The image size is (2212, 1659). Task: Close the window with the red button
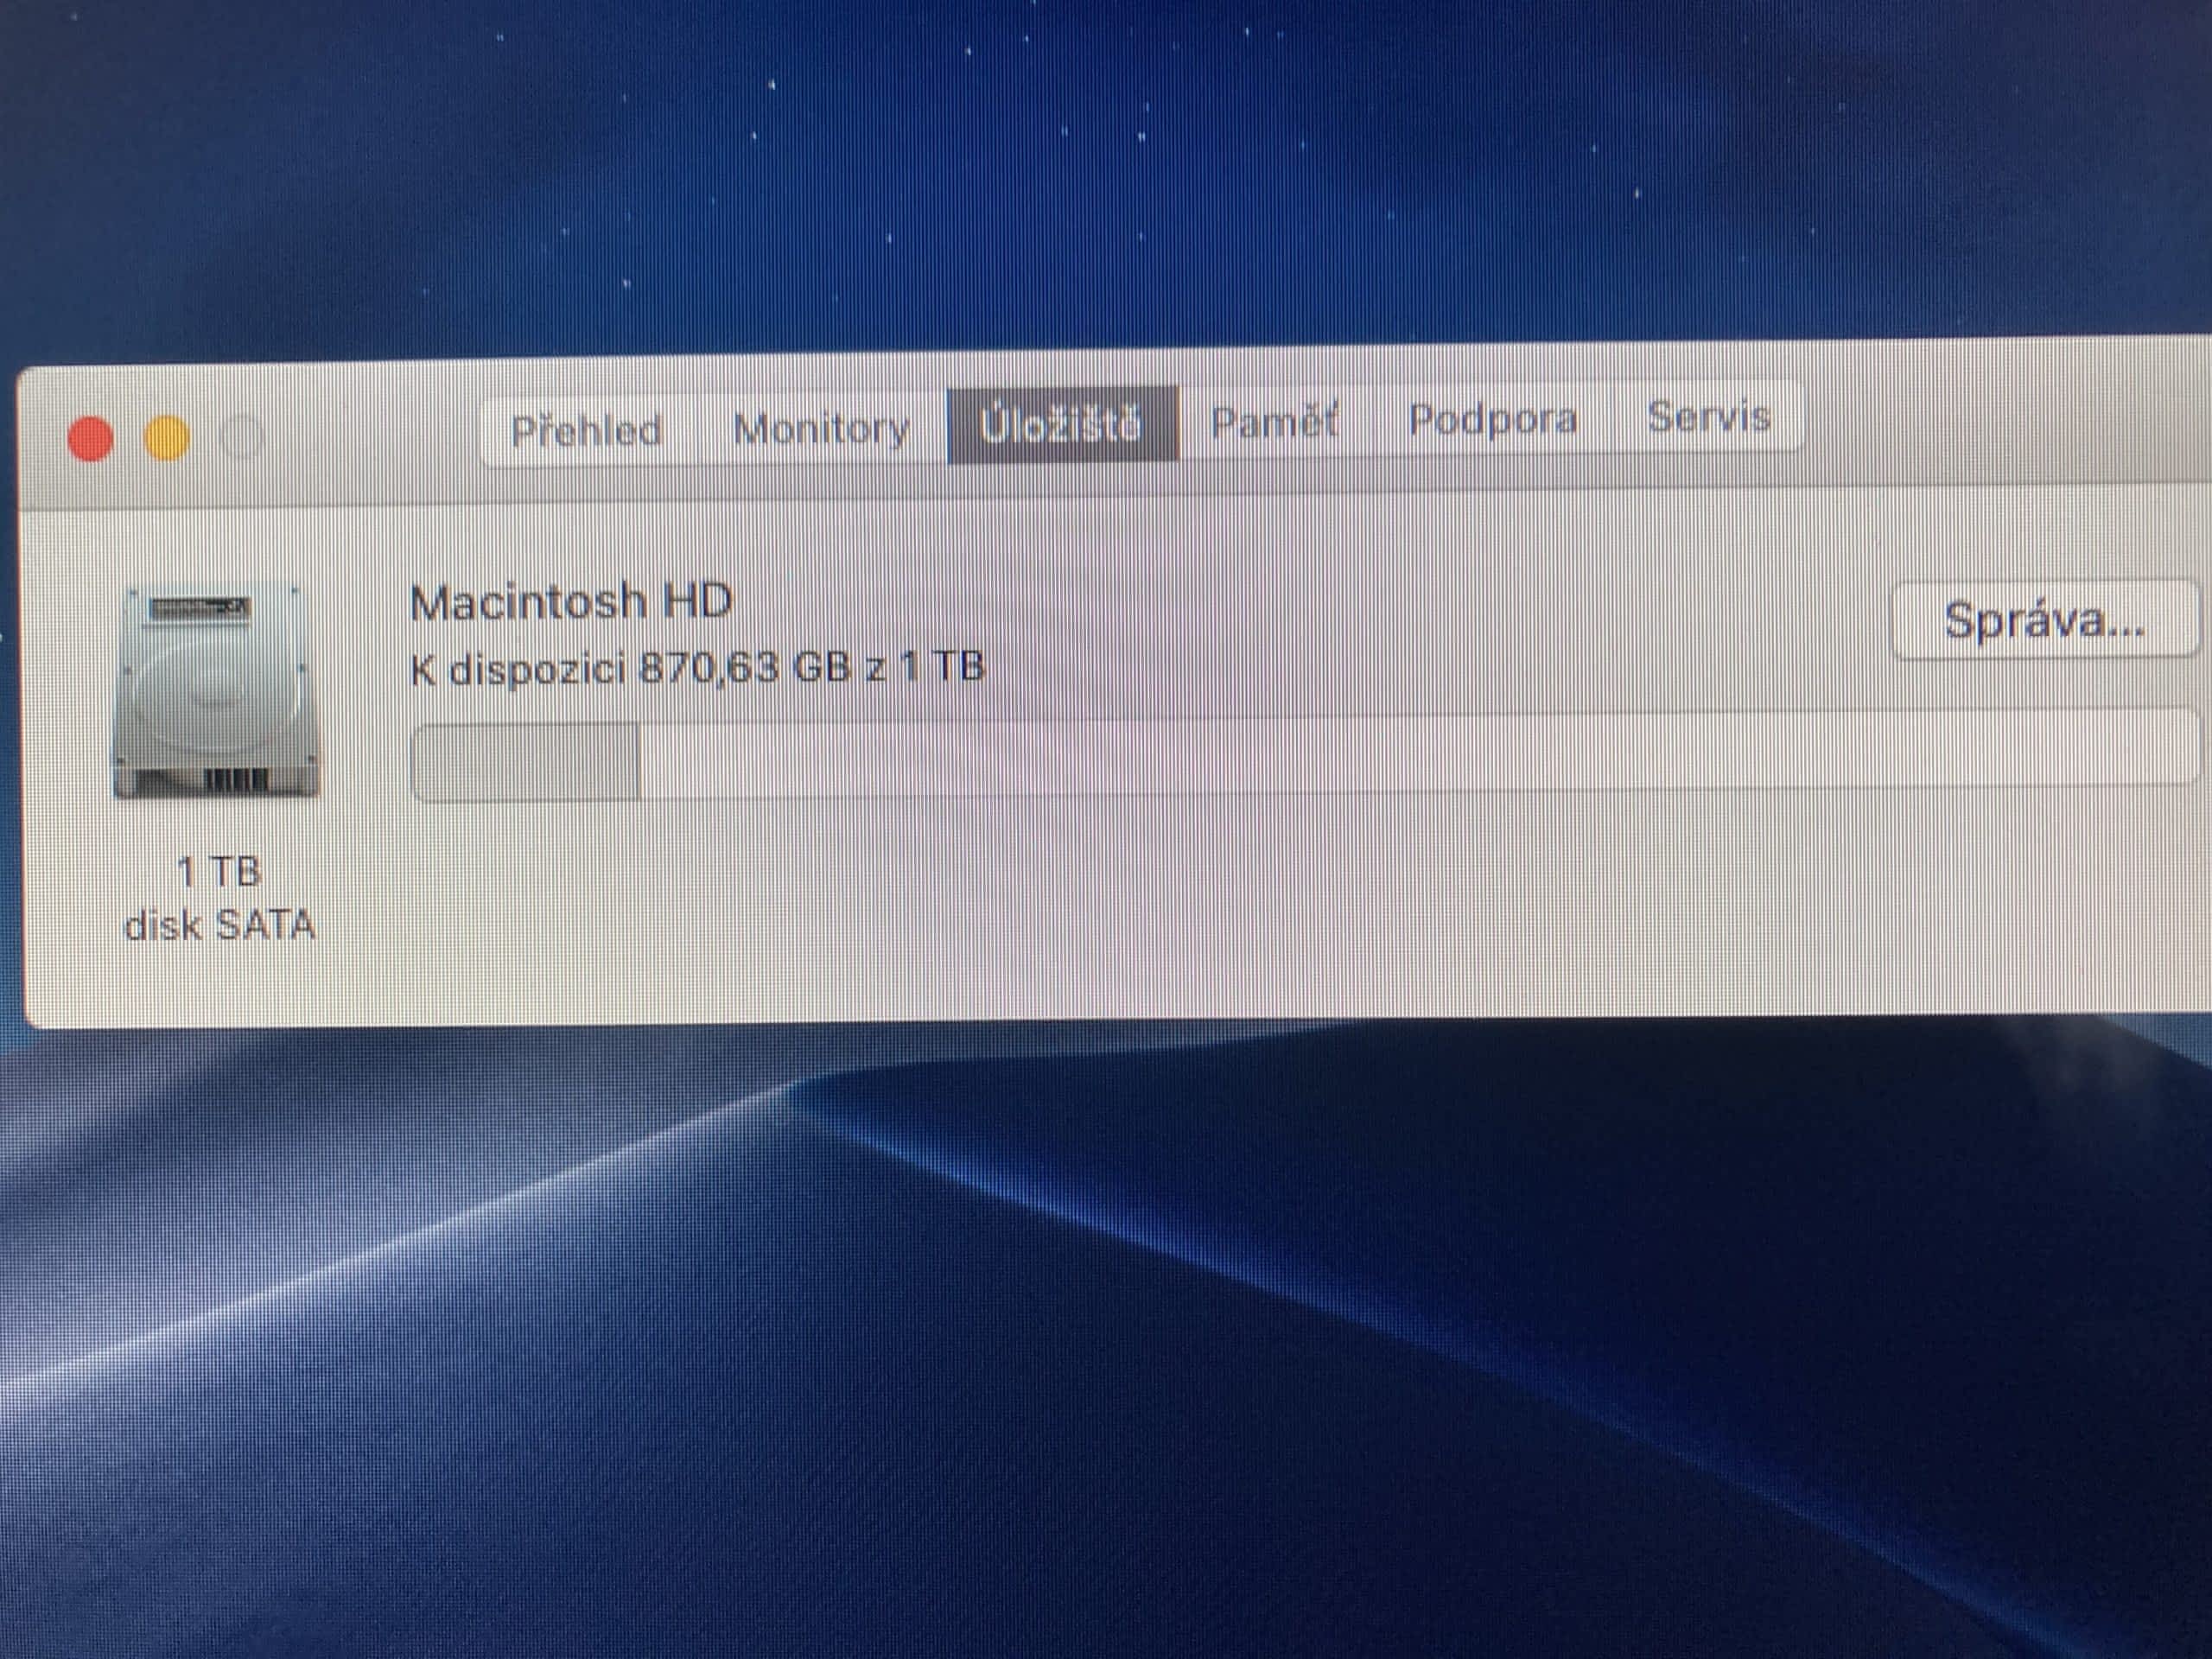[90, 439]
